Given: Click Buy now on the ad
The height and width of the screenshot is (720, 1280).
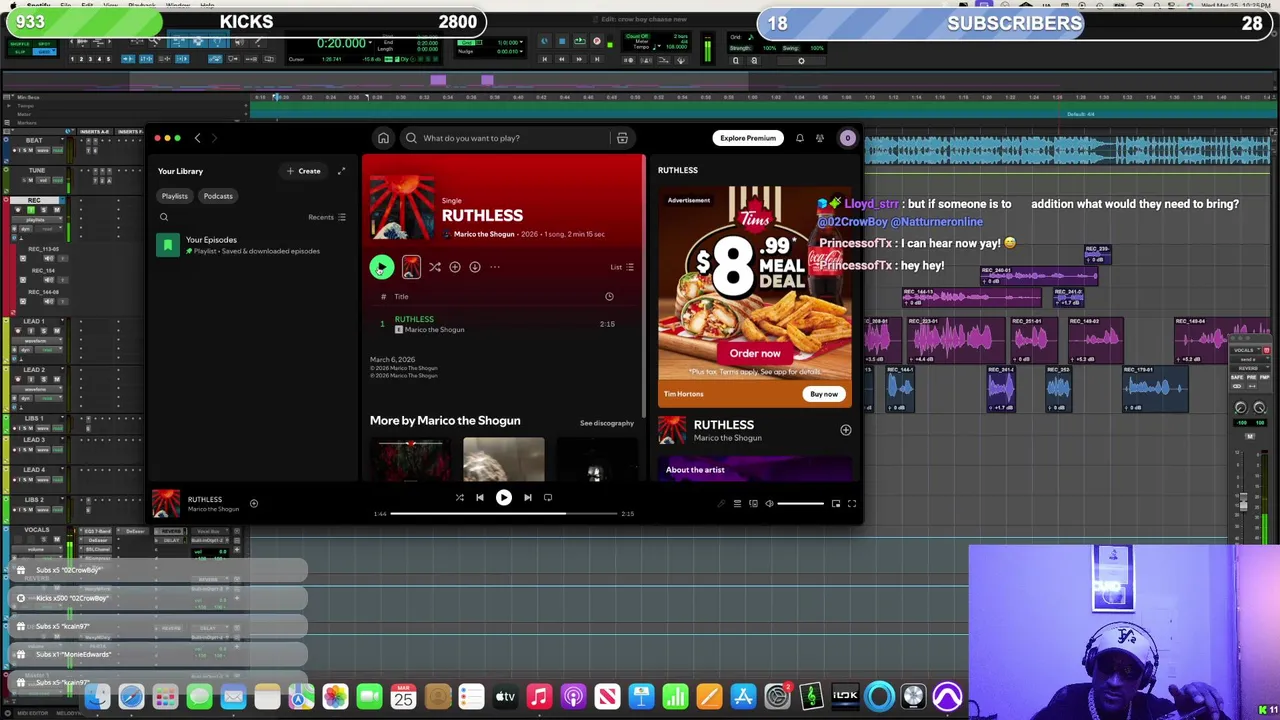Looking at the screenshot, I should tap(824, 394).
